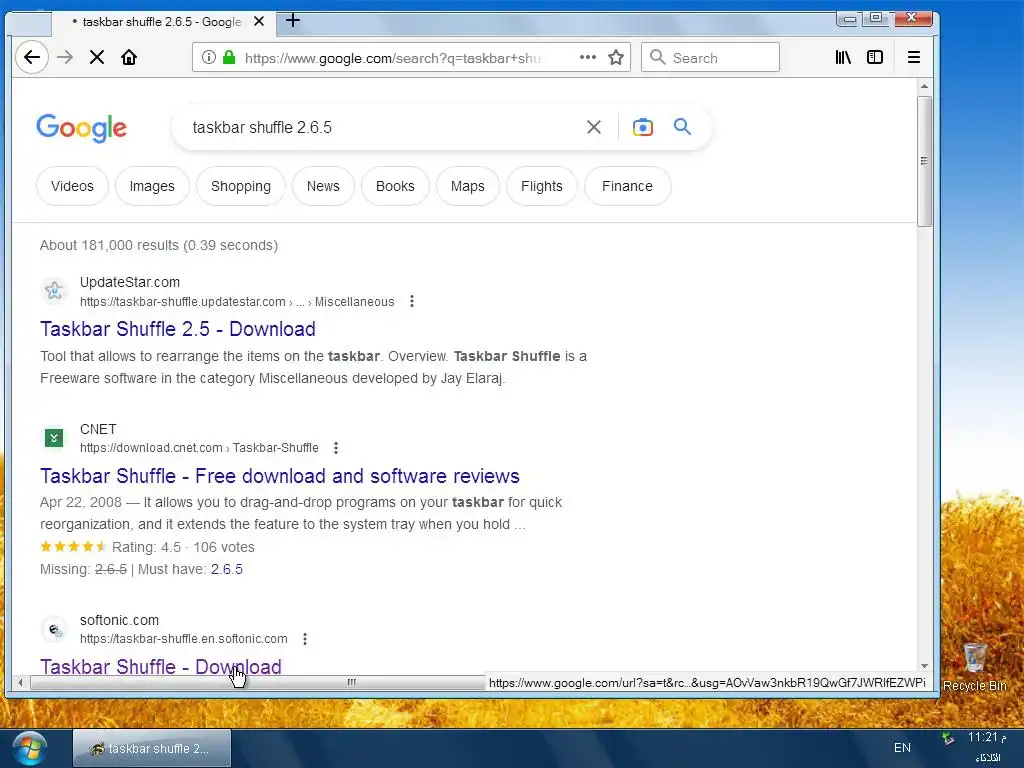
Task: Open the Library bookshelf icon
Action: coord(843,57)
